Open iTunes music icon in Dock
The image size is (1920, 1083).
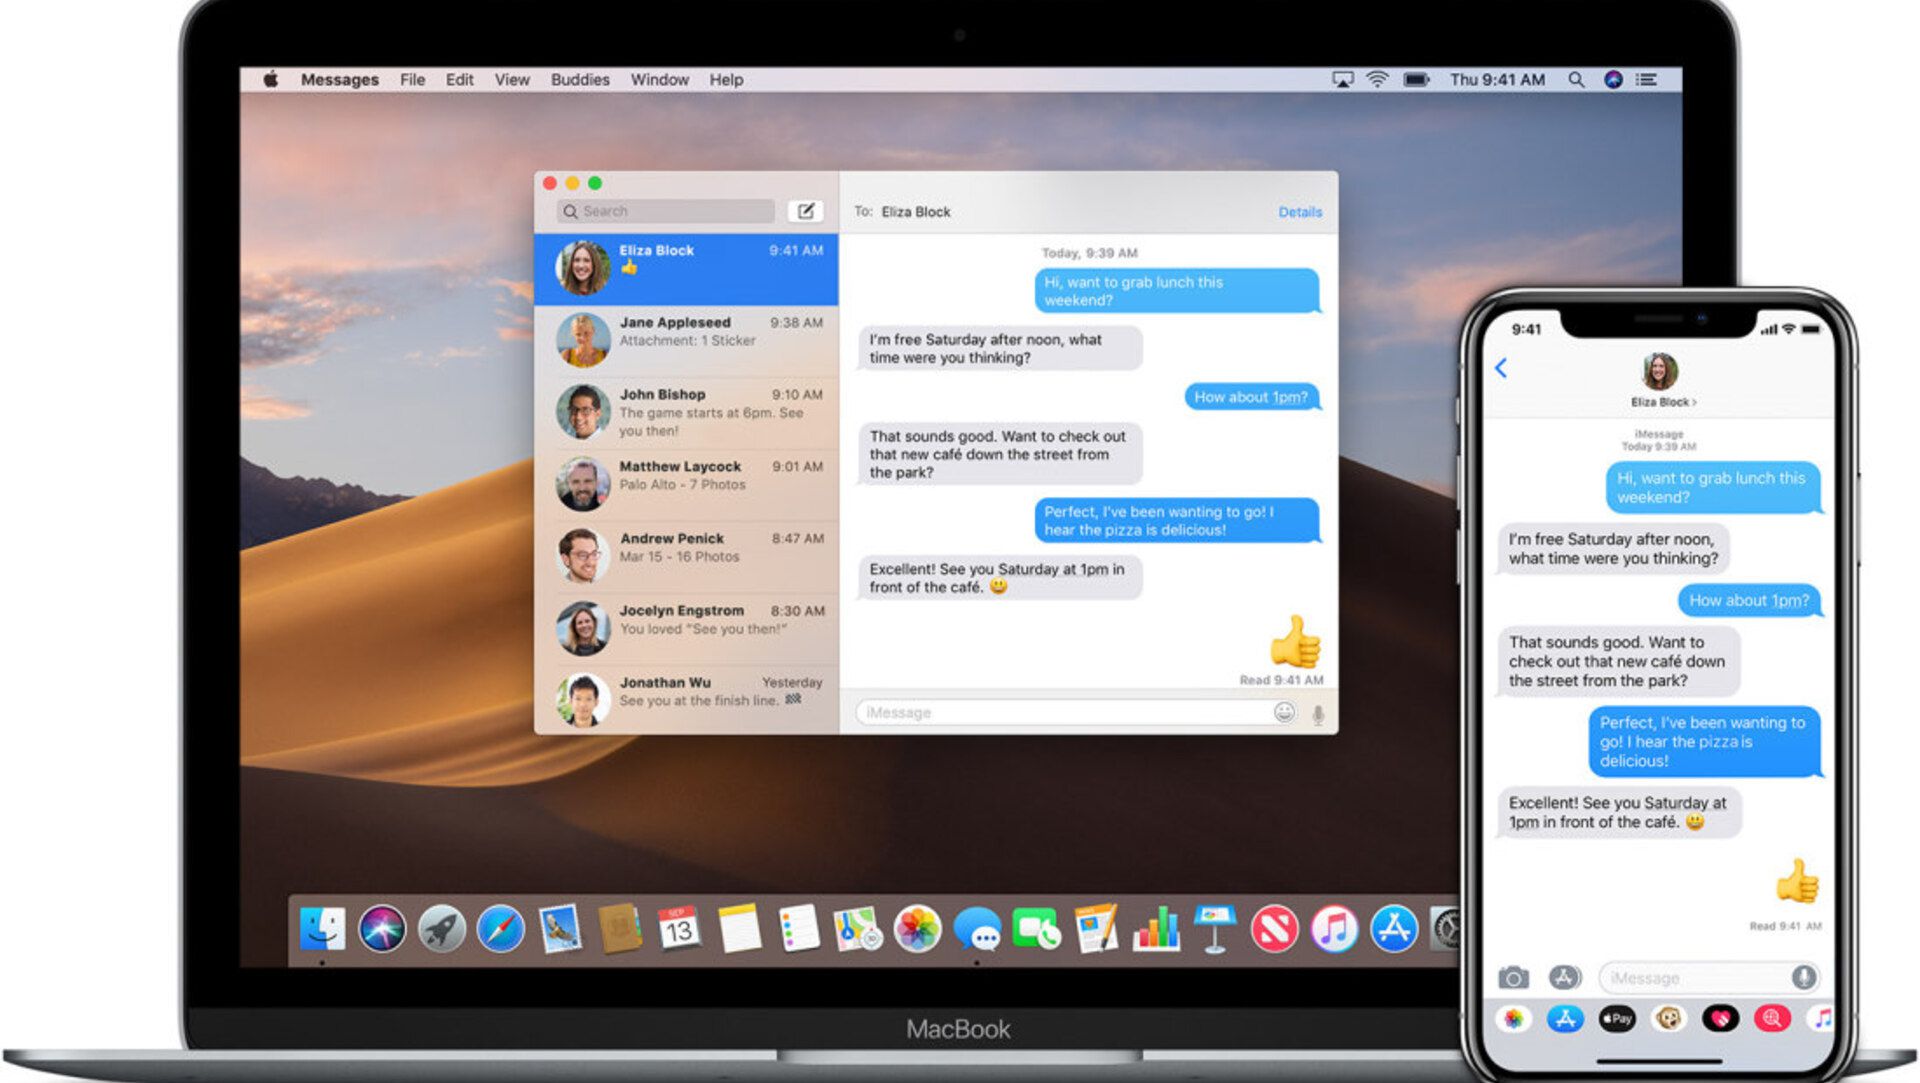(x=1334, y=929)
